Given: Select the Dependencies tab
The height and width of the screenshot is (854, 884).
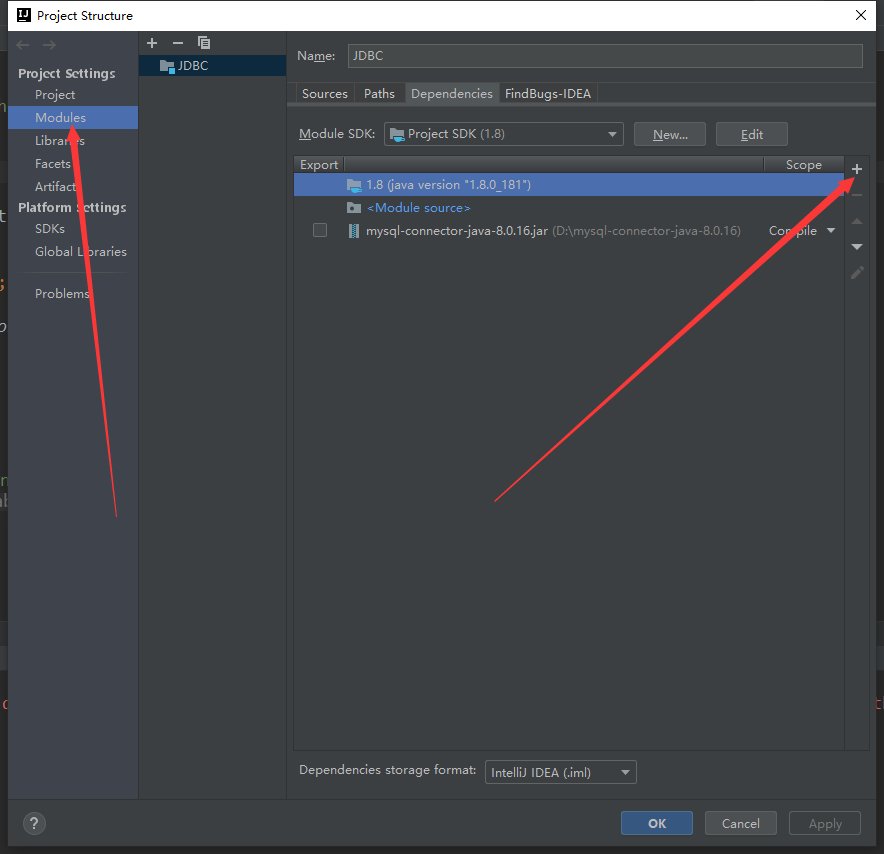Looking at the screenshot, I should point(452,94).
